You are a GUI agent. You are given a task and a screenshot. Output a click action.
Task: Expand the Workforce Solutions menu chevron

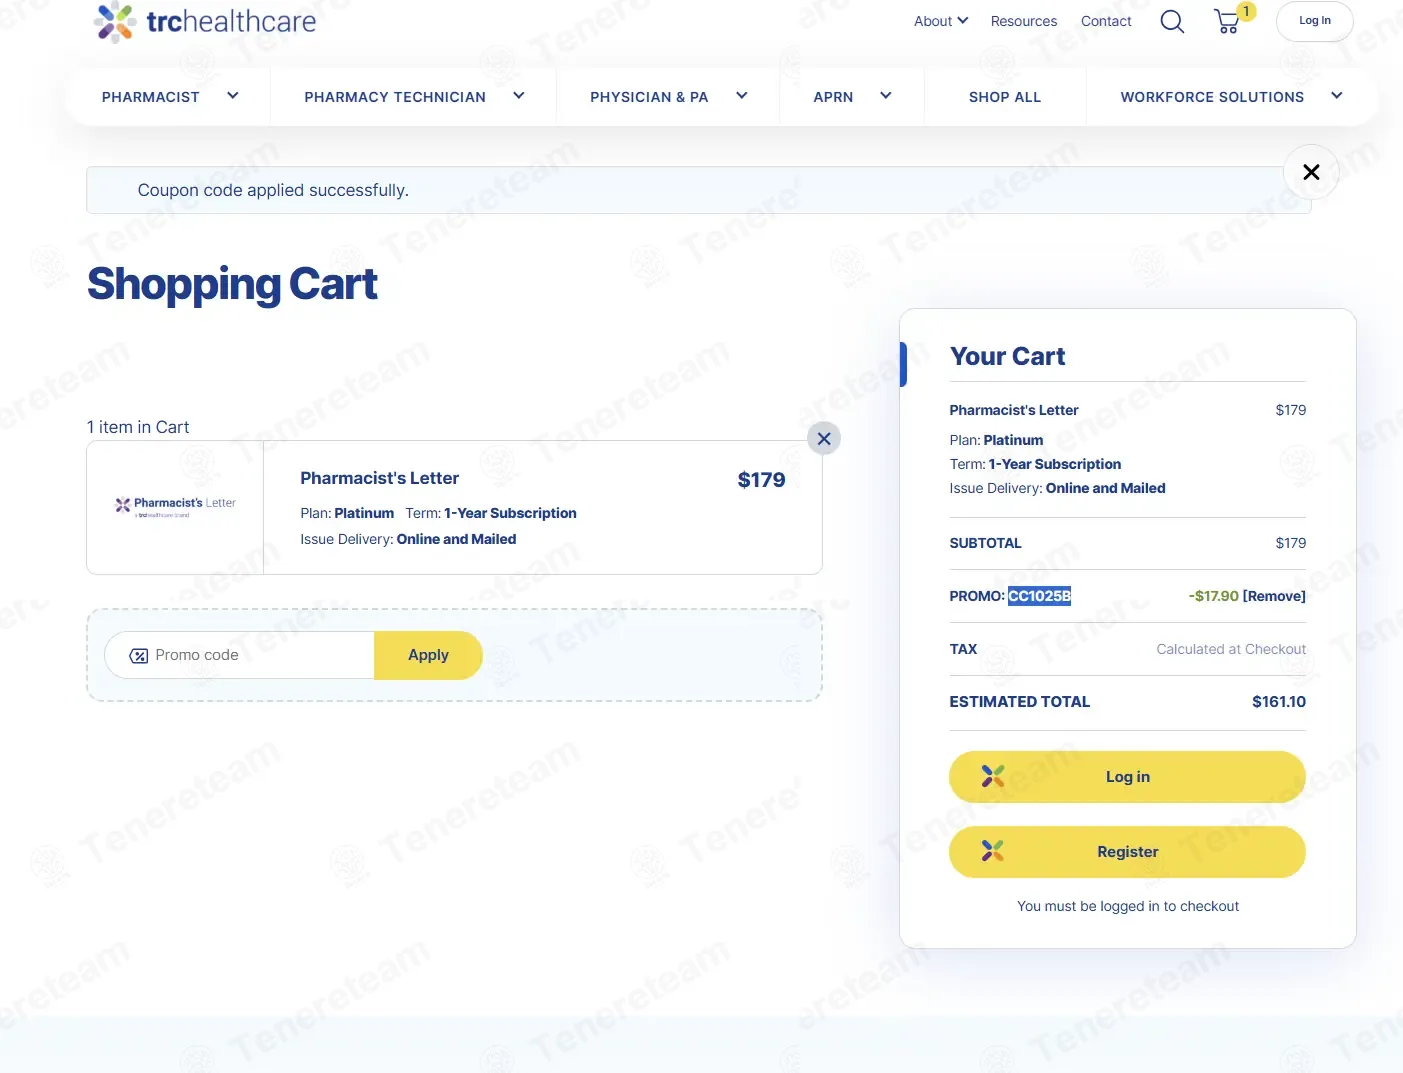pyautogui.click(x=1337, y=96)
